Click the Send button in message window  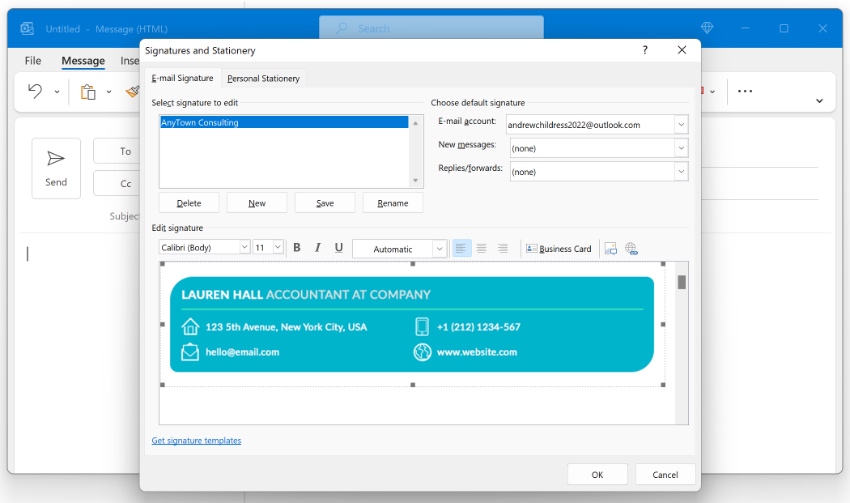point(56,168)
